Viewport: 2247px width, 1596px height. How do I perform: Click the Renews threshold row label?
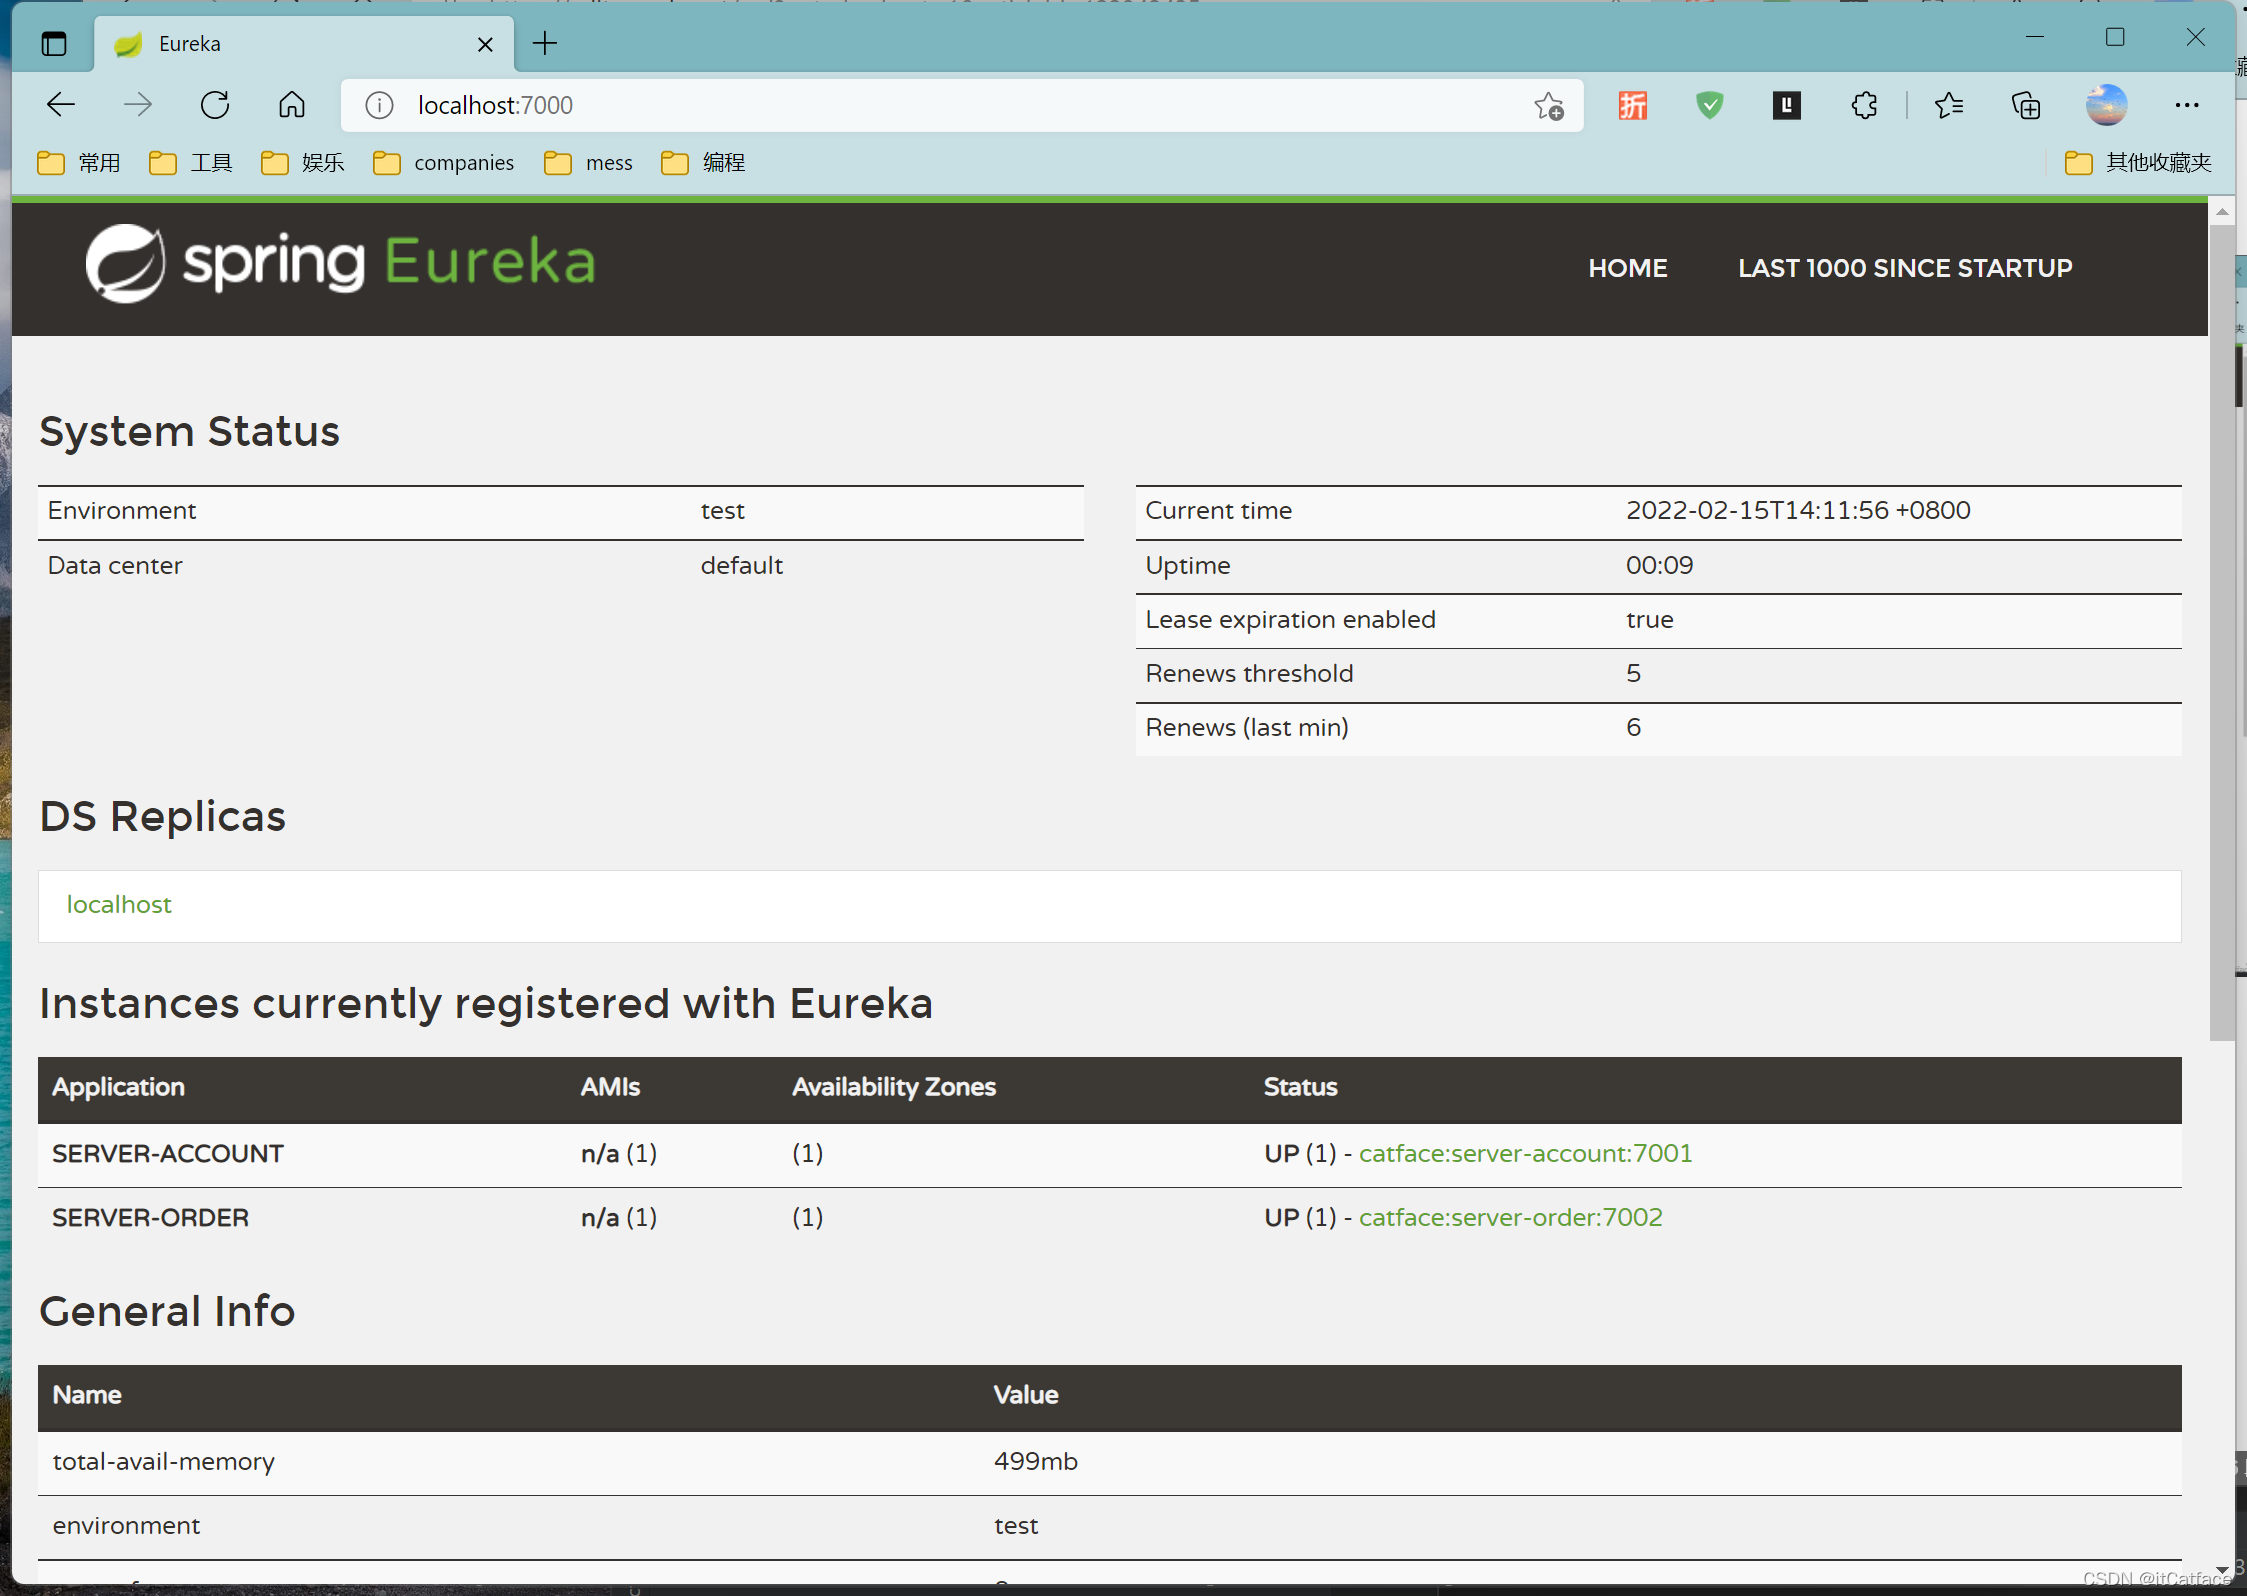tap(1249, 674)
